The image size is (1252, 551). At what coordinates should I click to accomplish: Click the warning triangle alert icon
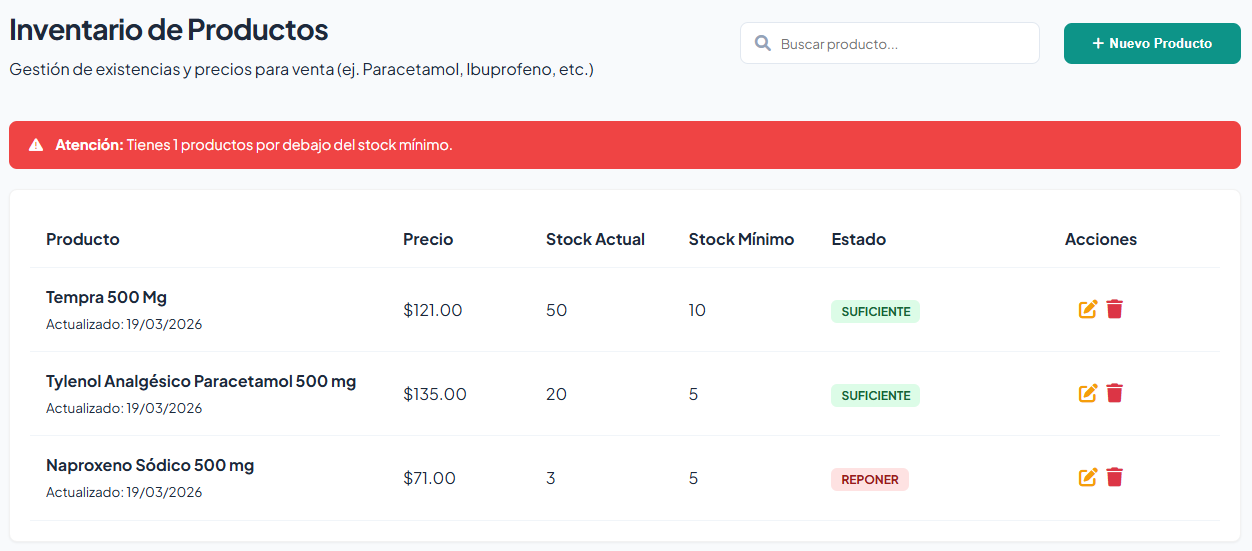pos(36,145)
